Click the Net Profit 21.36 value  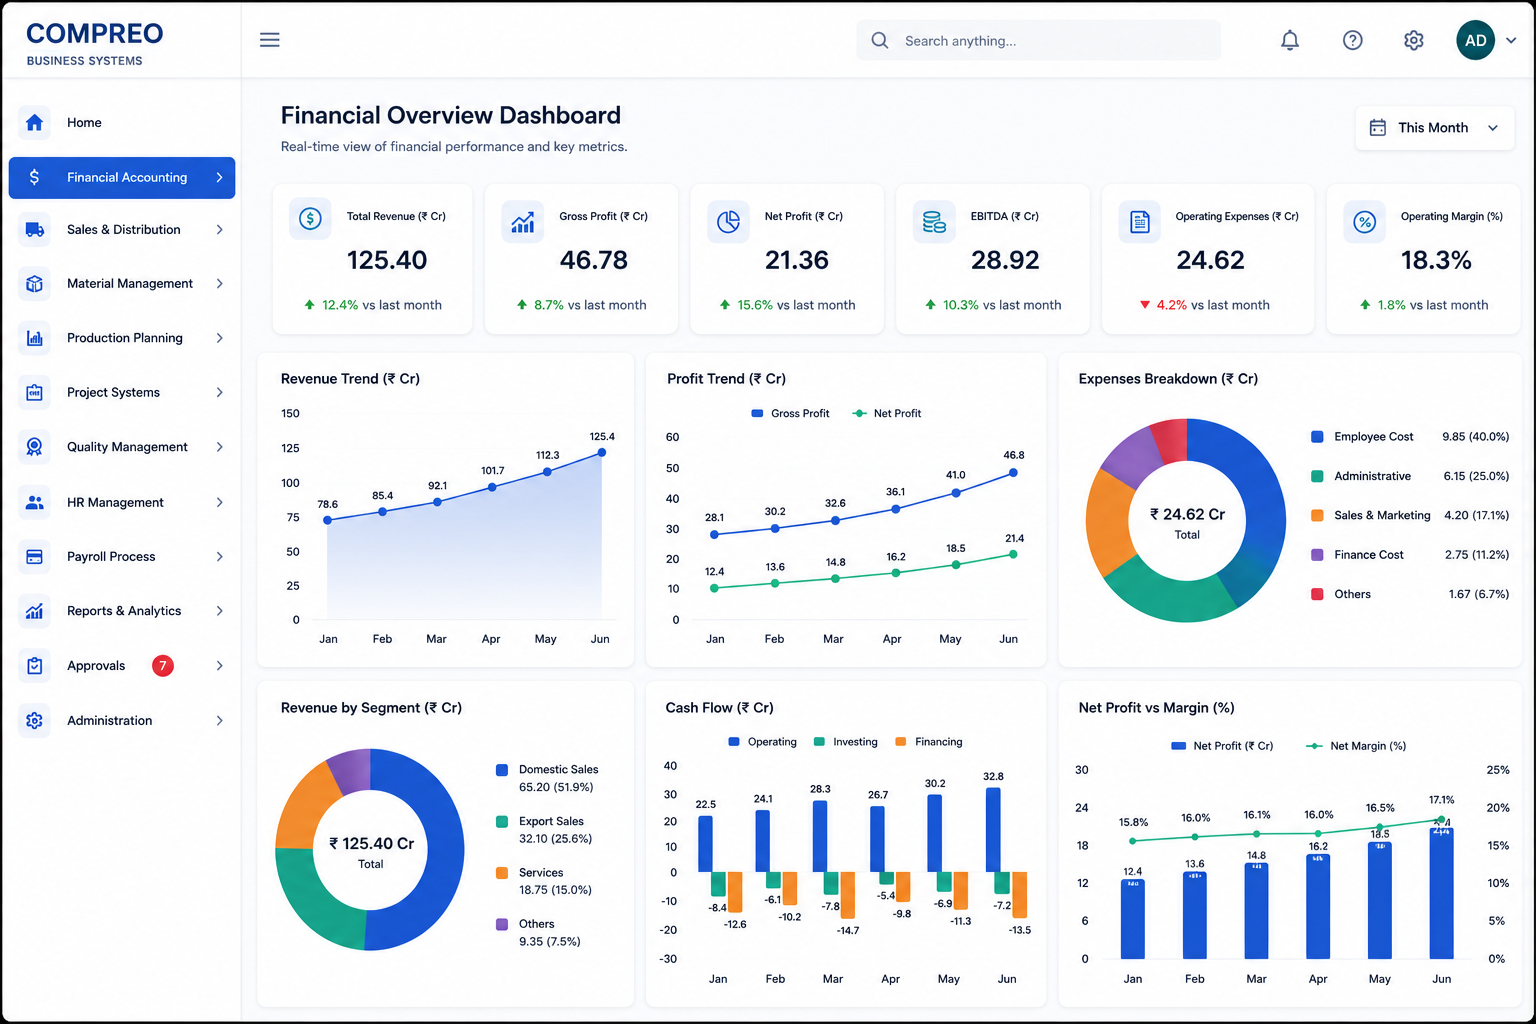tap(797, 260)
